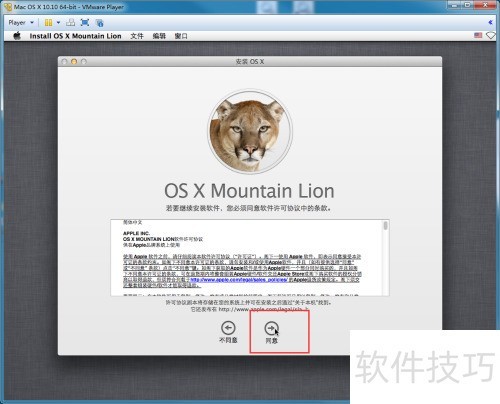This screenshot has width=500, height=404.
Task: Close the VMware Player window
Action: click(486, 5)
